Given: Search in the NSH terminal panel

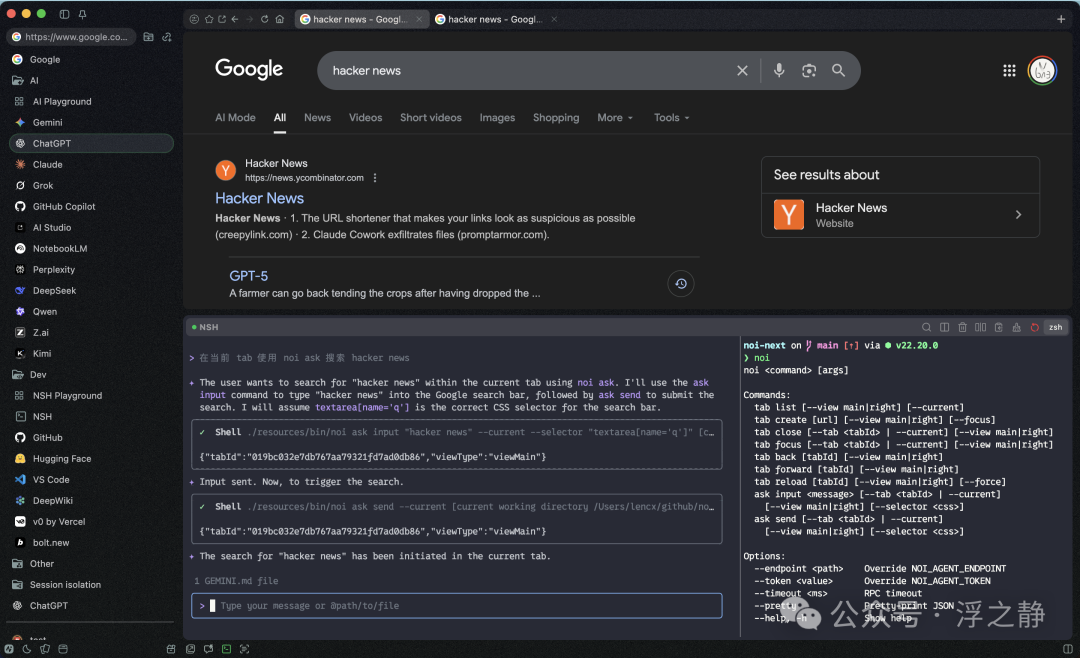Looking at the screenshot, I should pyautogui.click(x=926, y=327).
